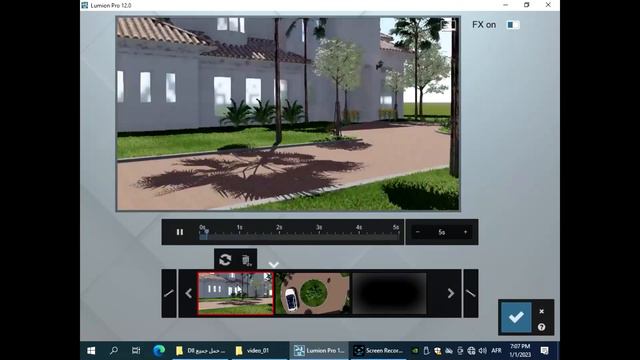The image size is (640, 360).
Task: Click the 2s mark on the timeline
Action: click(x=279, y=227)
